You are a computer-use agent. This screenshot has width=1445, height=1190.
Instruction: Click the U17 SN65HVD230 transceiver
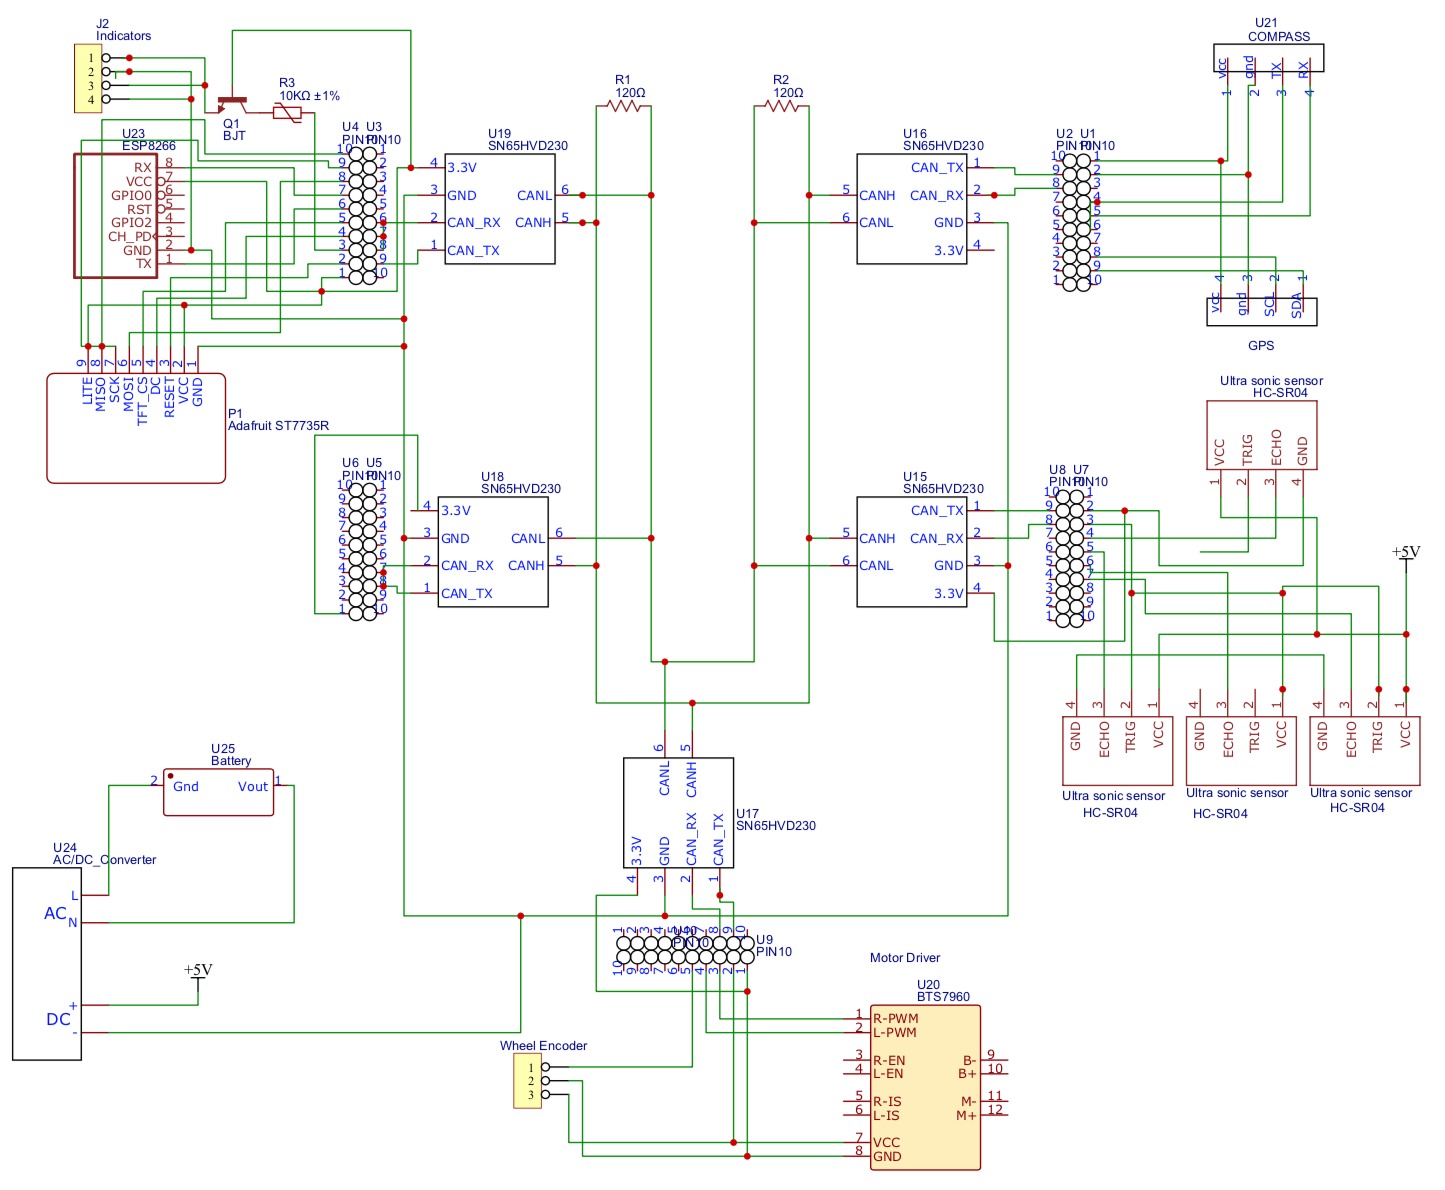coord(678,812)
